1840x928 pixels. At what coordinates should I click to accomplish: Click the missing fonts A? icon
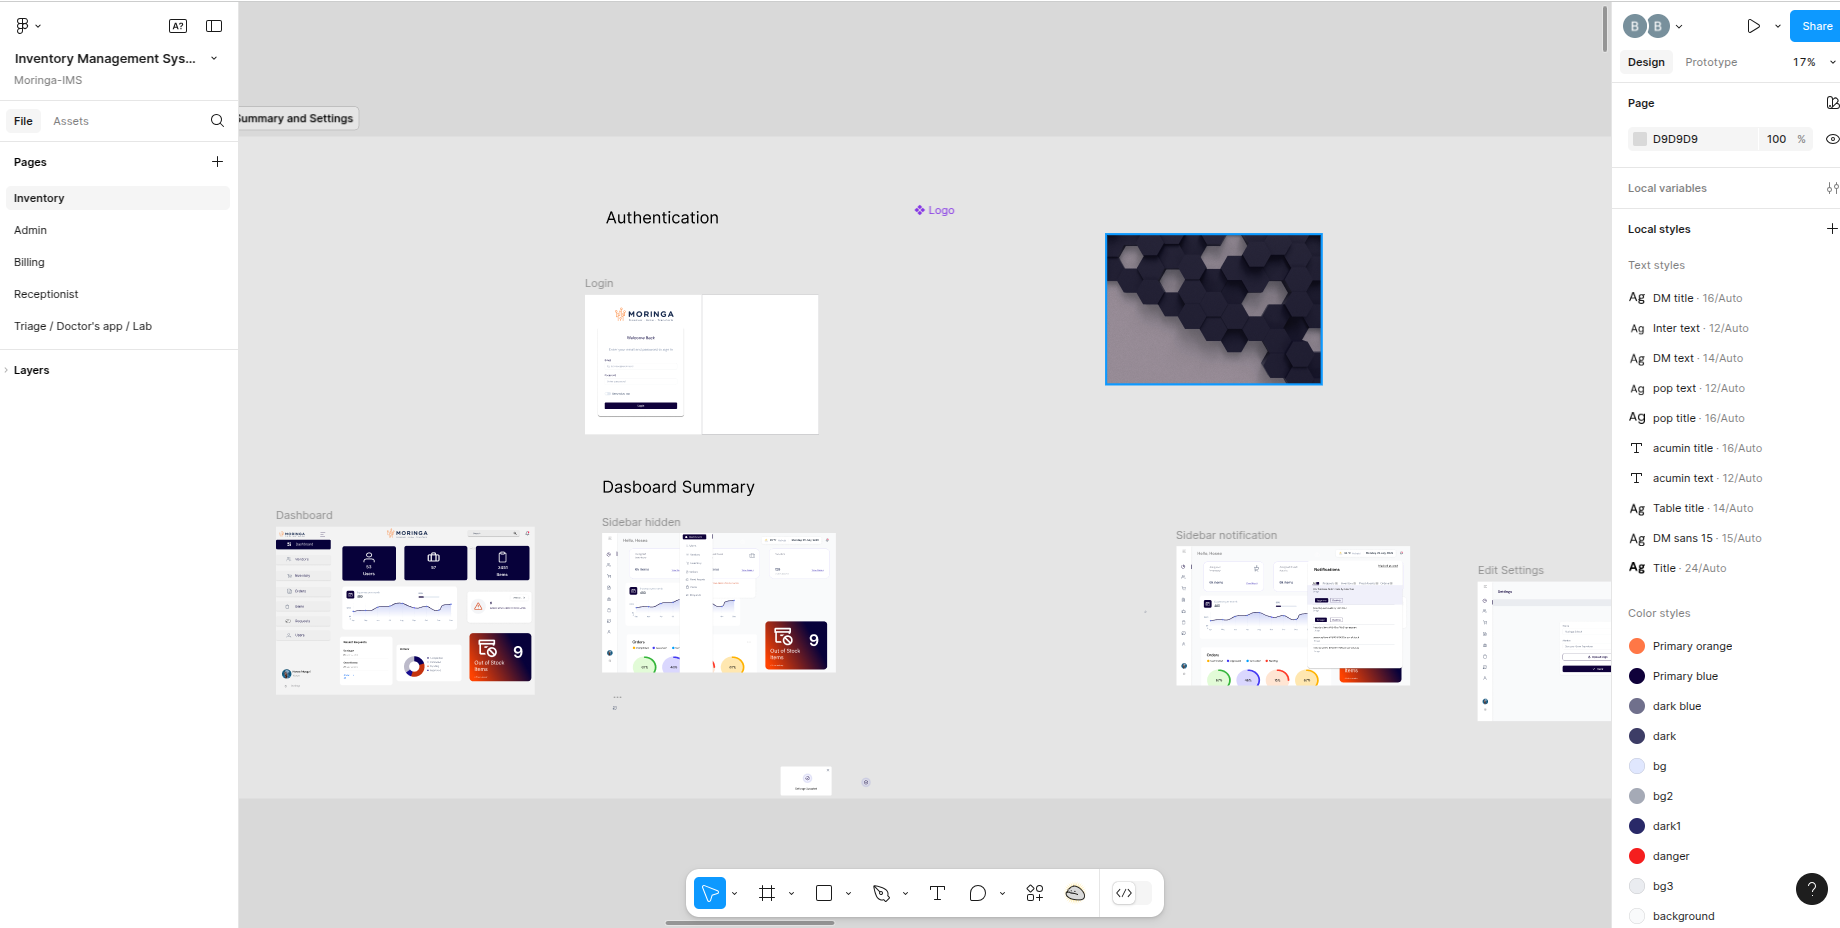(178, 26)
